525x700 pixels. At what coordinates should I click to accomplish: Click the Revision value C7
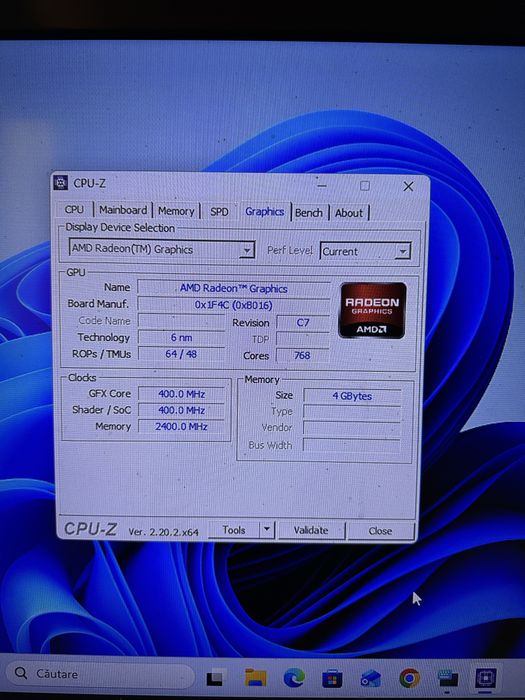click(x=303, y=323)
